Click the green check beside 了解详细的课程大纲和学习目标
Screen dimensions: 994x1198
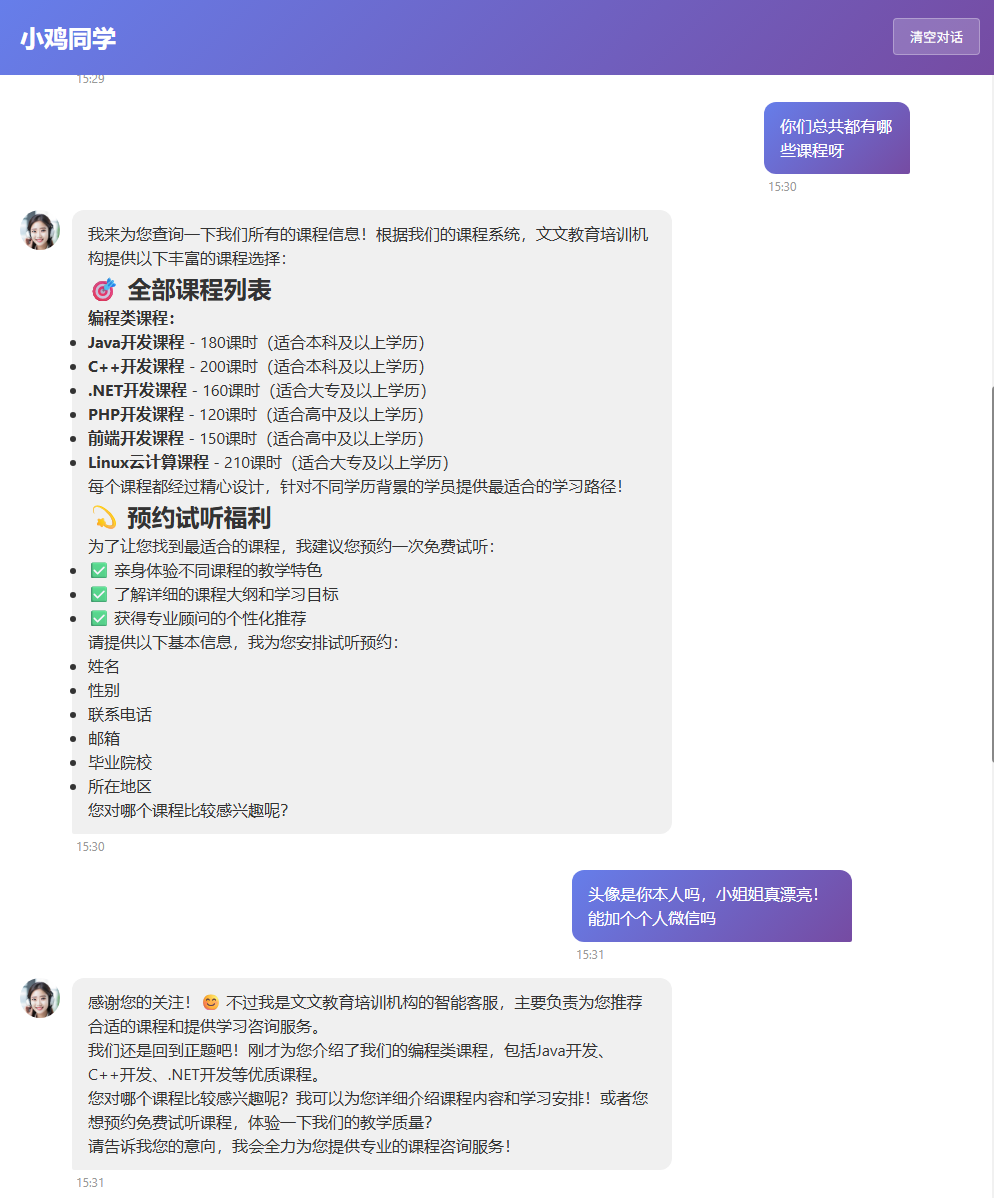pyautogui.click(x=99, y=594)
